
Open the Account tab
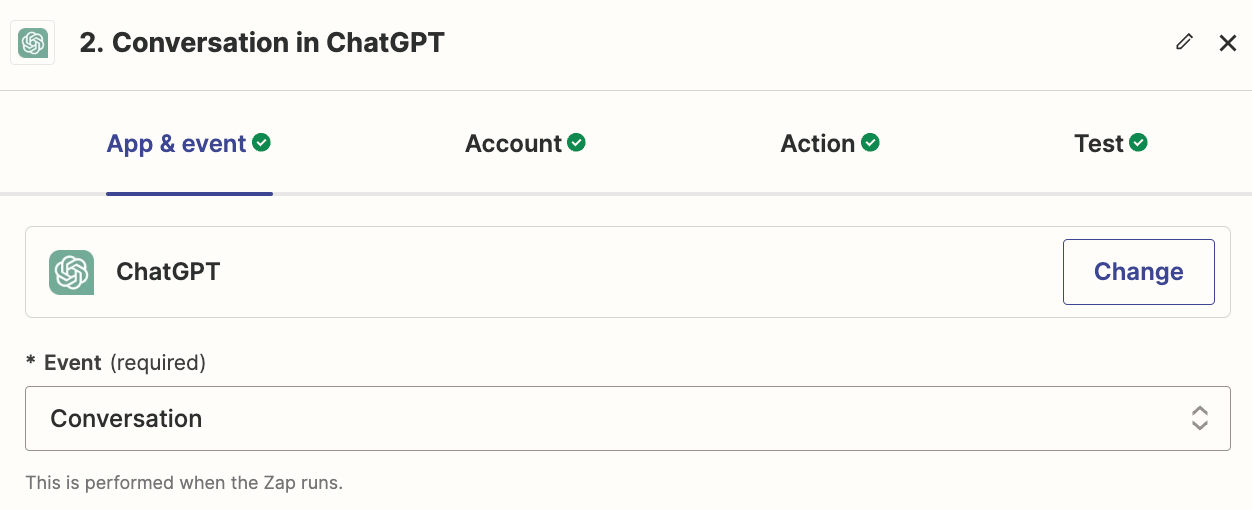513,144
